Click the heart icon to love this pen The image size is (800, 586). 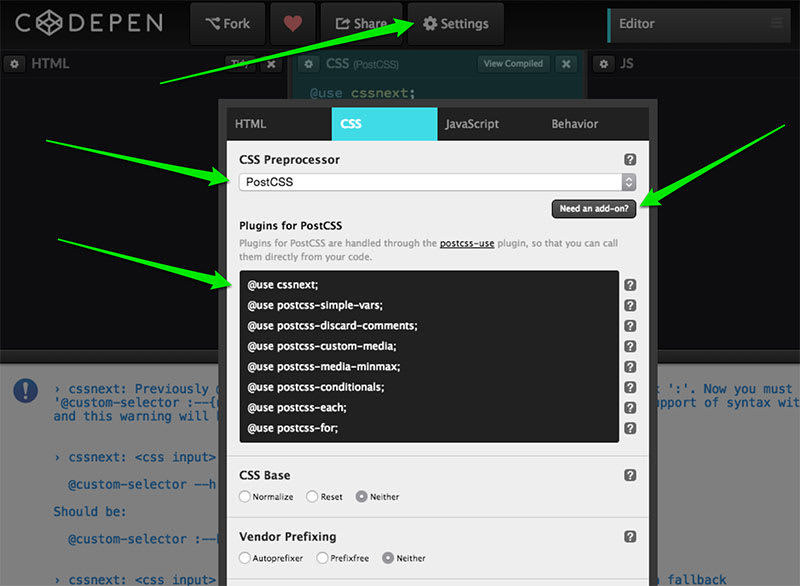(x=292, y=22)
